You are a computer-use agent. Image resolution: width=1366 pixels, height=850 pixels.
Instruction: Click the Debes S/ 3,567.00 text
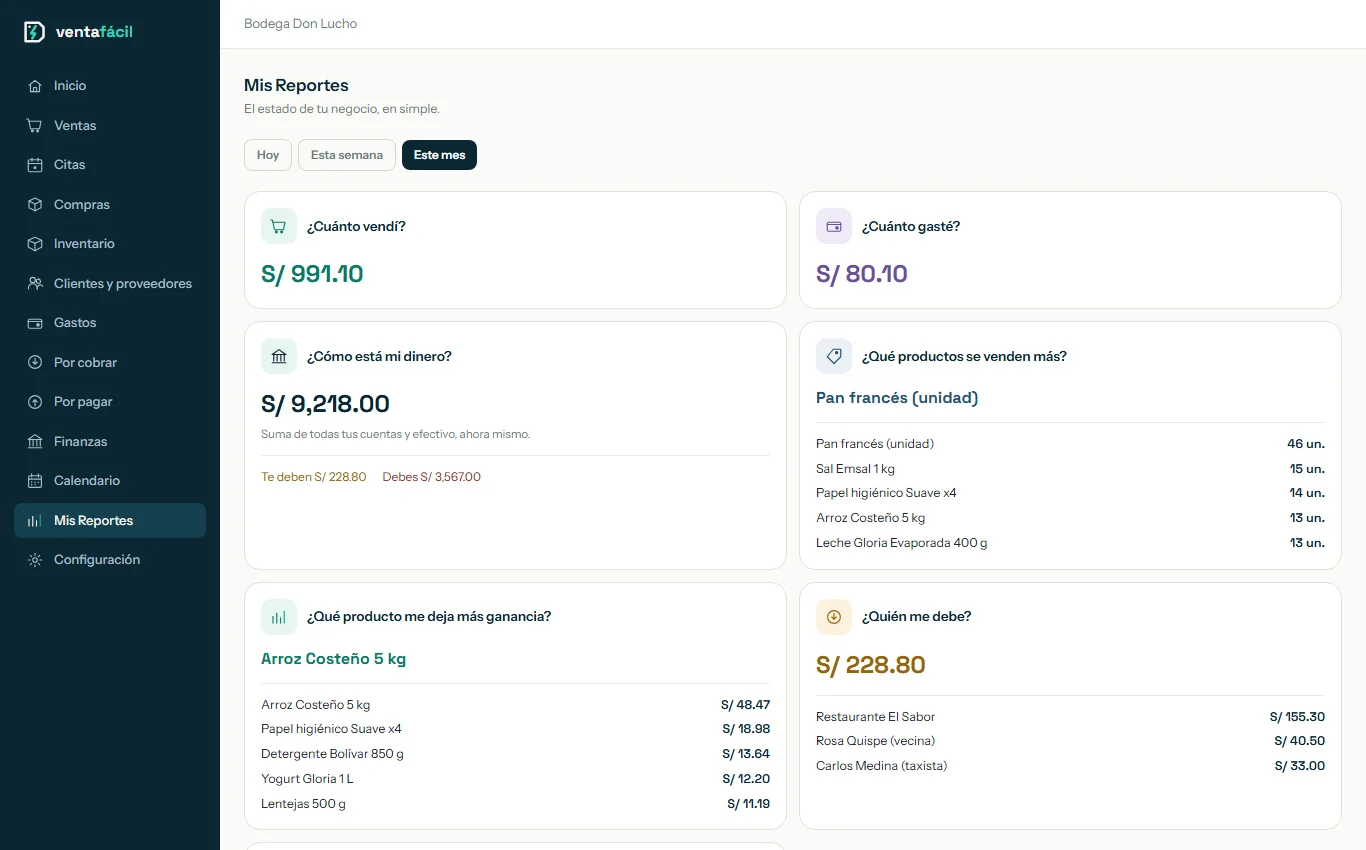click(432, 477)
